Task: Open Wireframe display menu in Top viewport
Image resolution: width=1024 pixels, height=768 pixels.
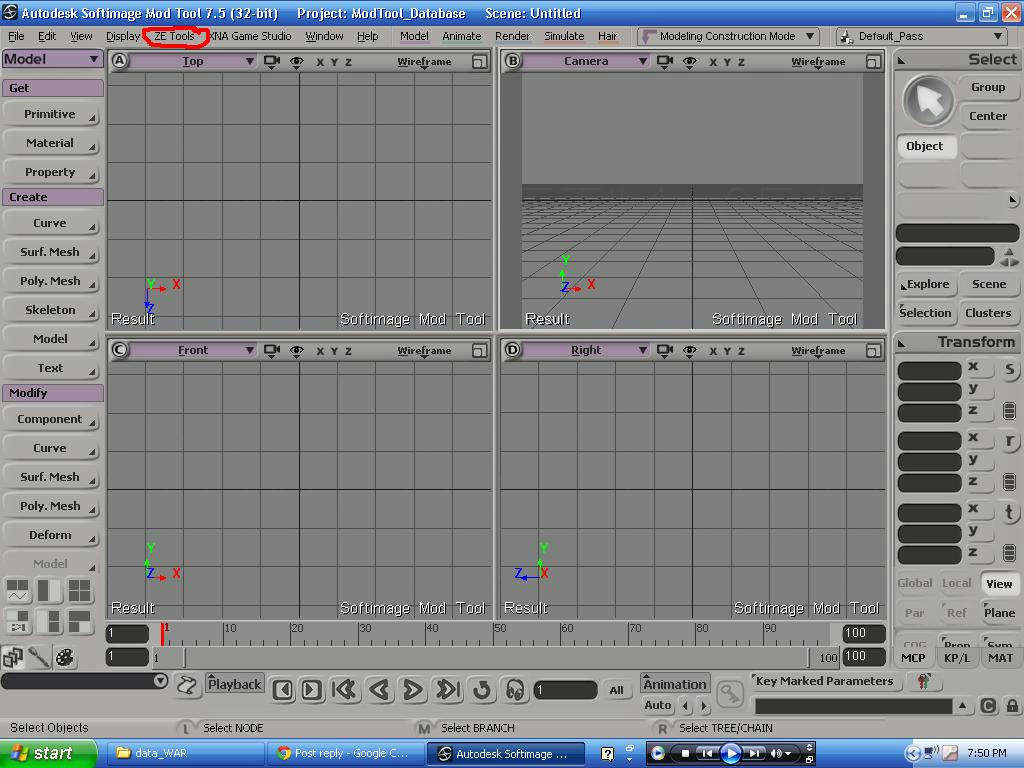Action: click(424, 61)
